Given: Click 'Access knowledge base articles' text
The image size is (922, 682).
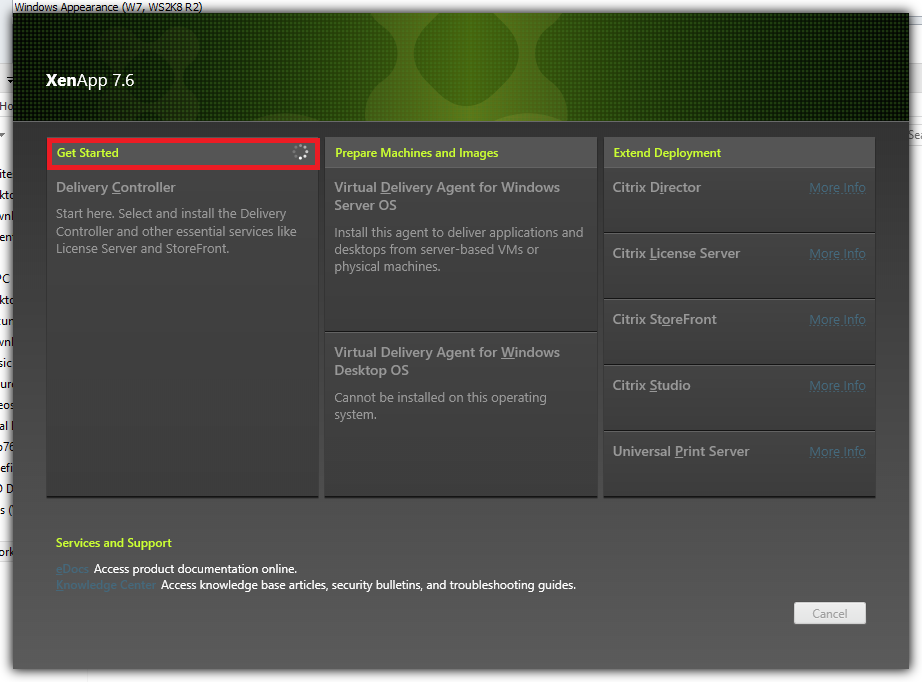Looking at the screenshot, I should point(369,585).
